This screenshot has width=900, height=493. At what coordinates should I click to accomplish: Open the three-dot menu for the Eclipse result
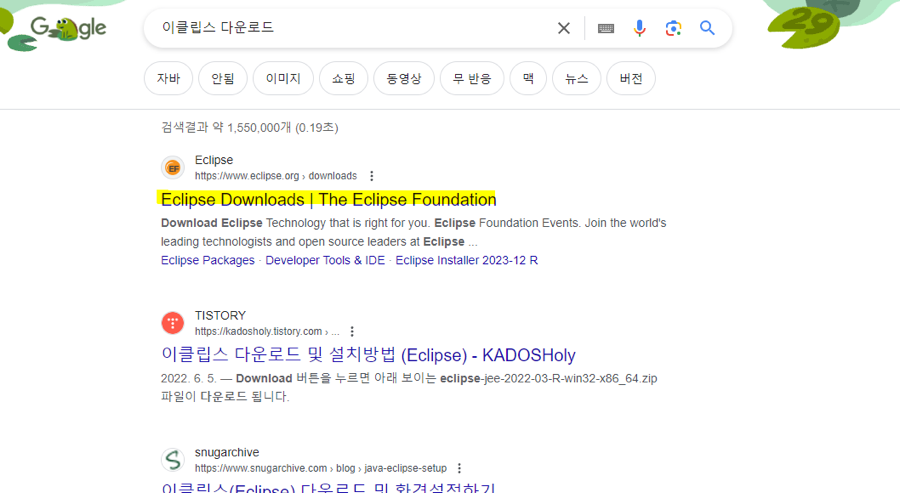pyautogui.click(x=371, y=176)
